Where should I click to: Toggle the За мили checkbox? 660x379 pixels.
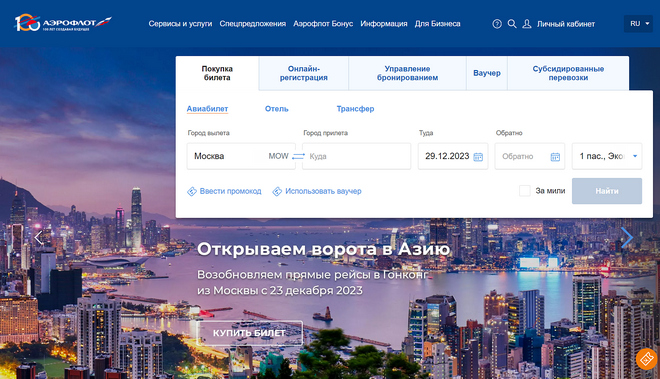coord(524,191)
